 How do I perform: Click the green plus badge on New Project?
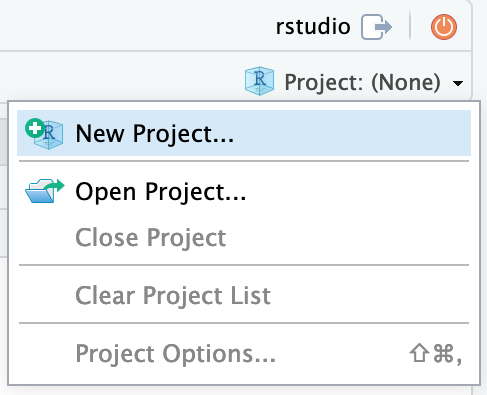tap(35, 128)
